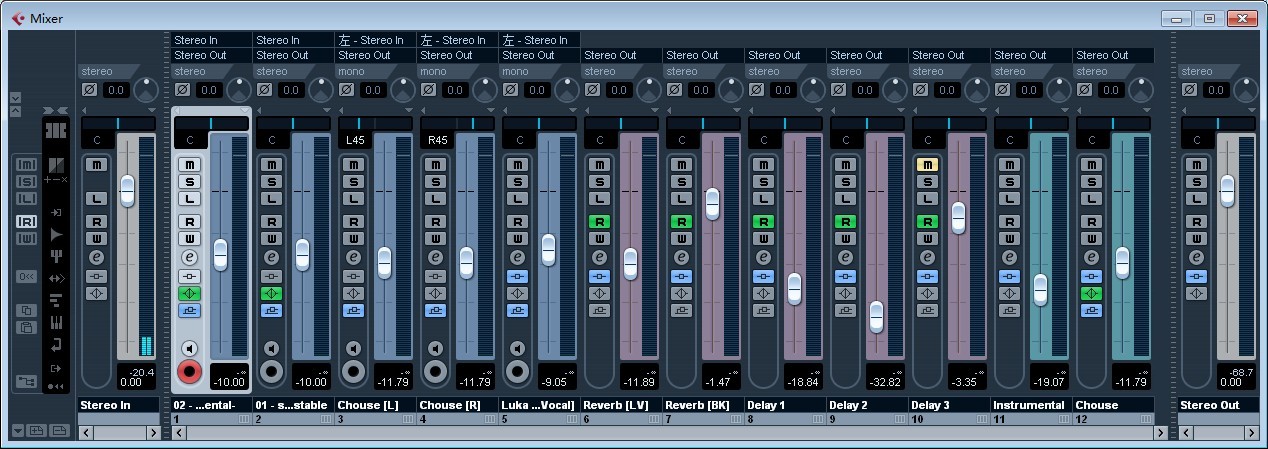1268x449 pixels.
Task: Select the 'Luka ...Vocal]' channel name
Action: coord(539,405)
